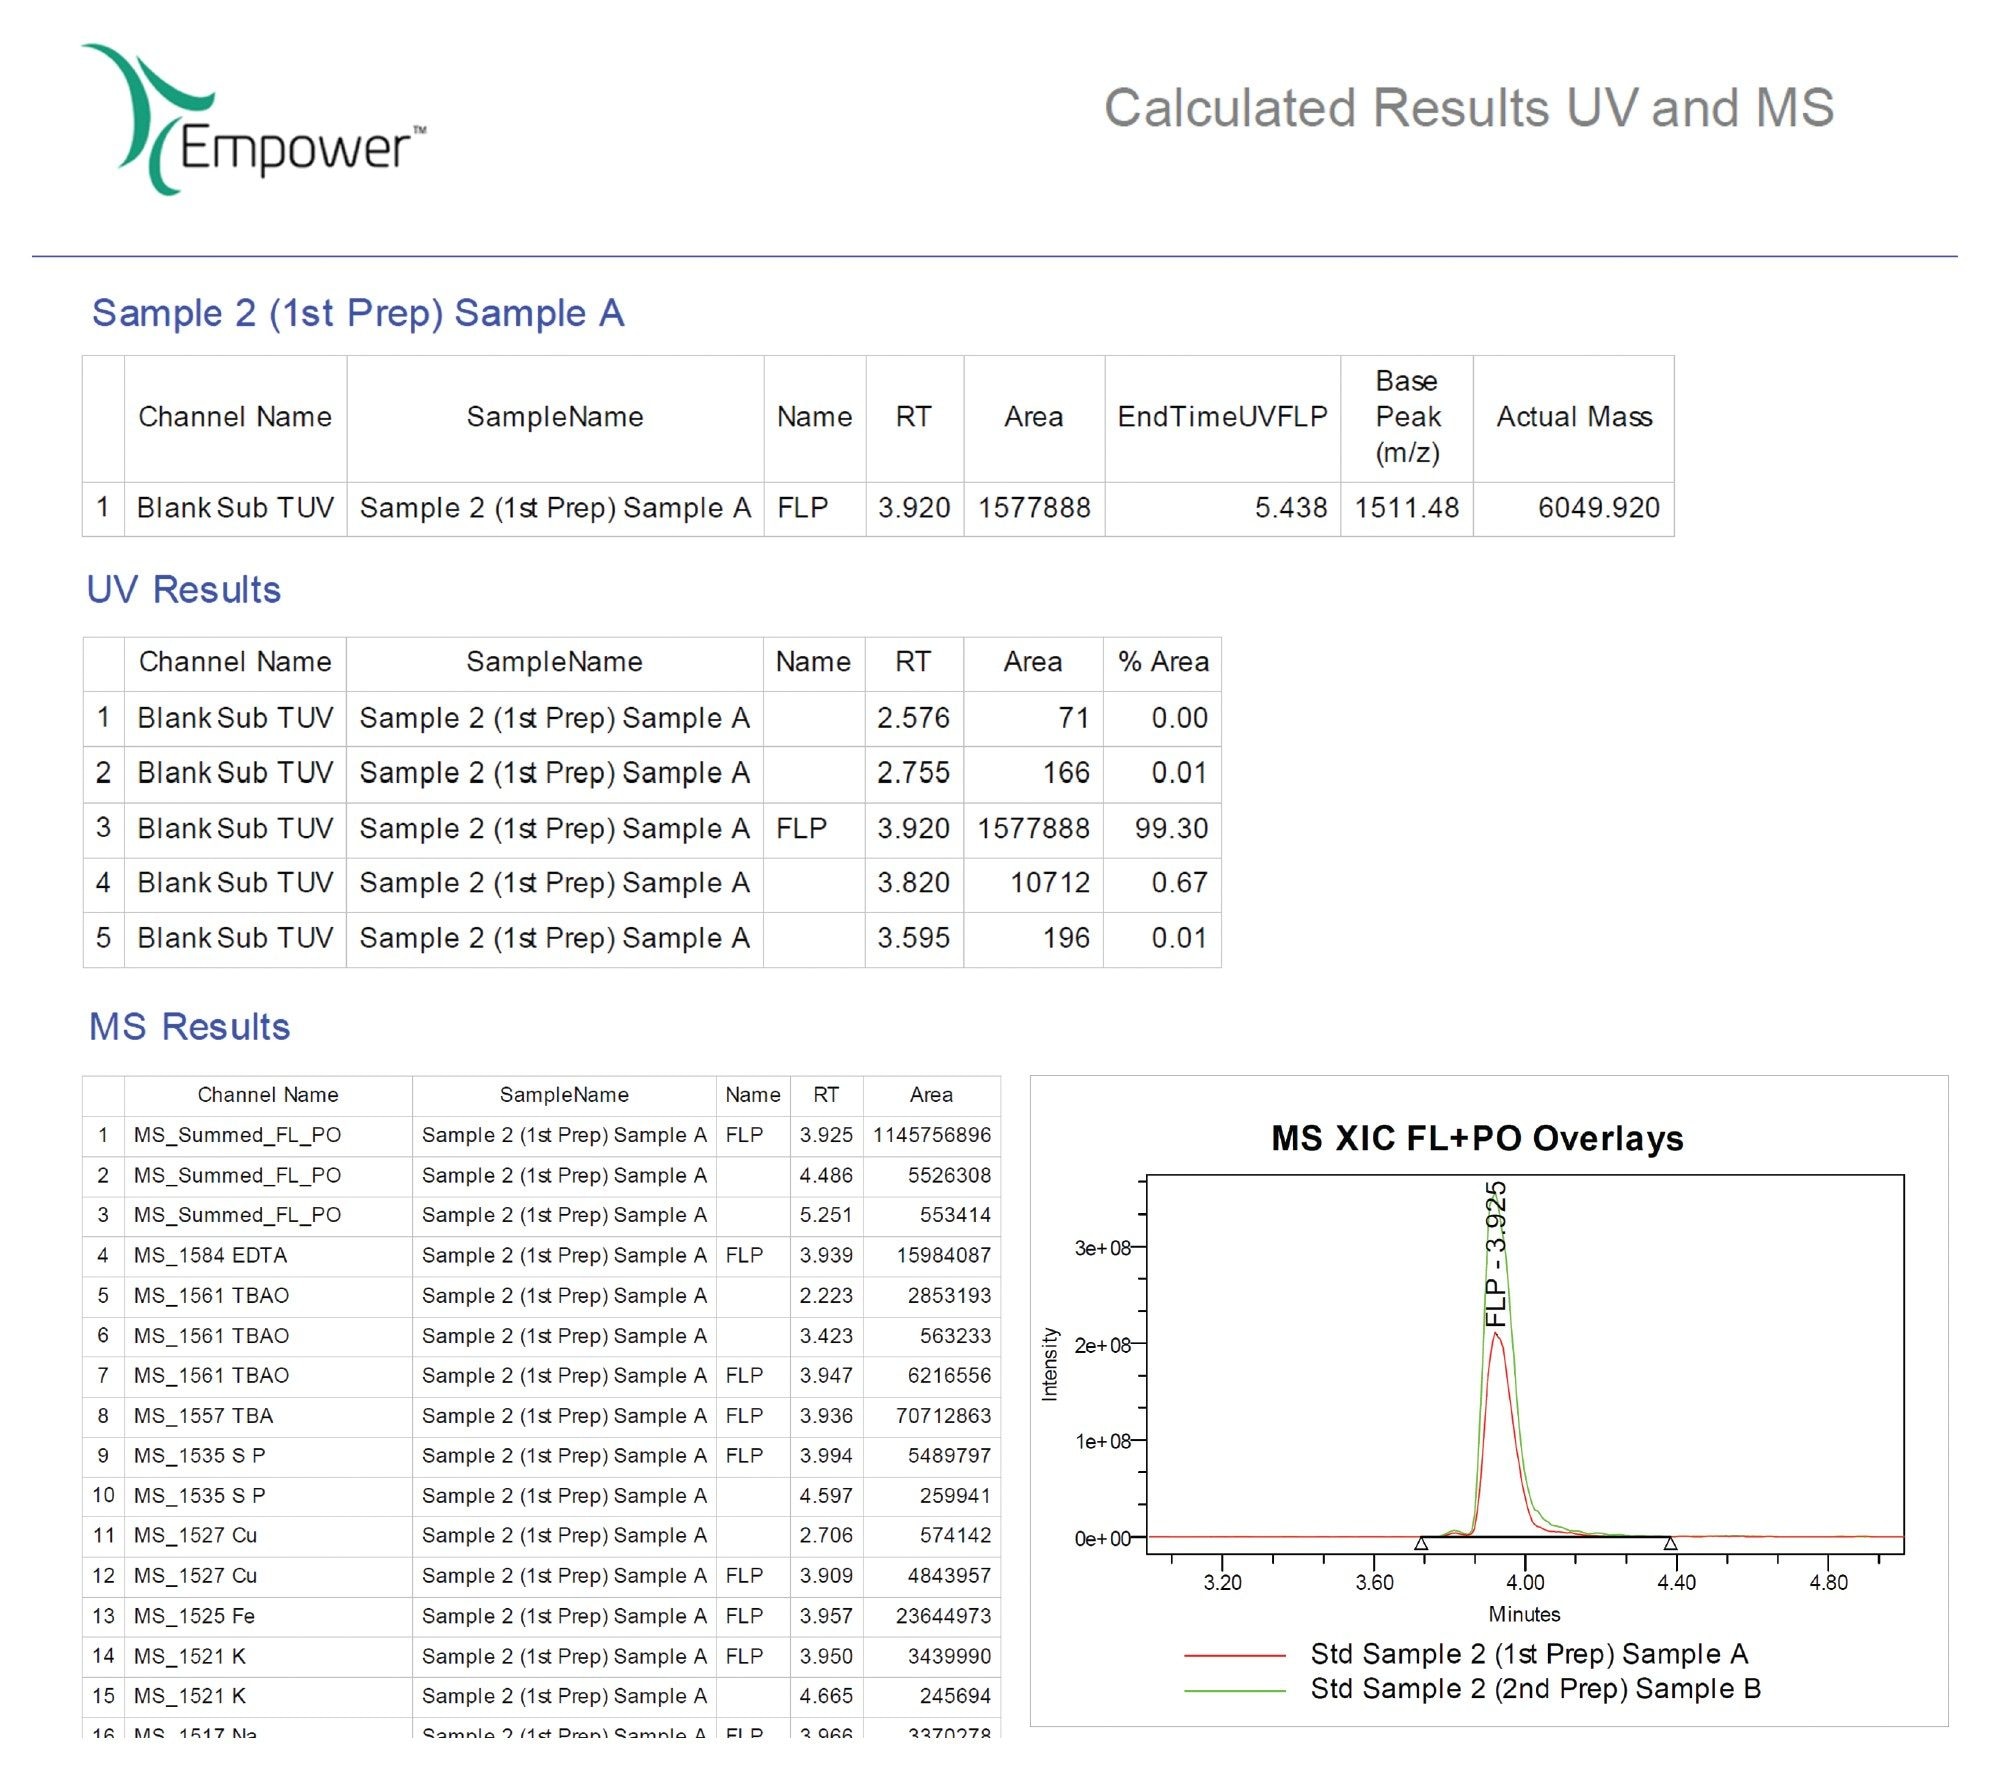The height and width of the screenshot is (1791, 2000).
Task: Click MS RT value 4.665
Action: [x=826, y=1696]
